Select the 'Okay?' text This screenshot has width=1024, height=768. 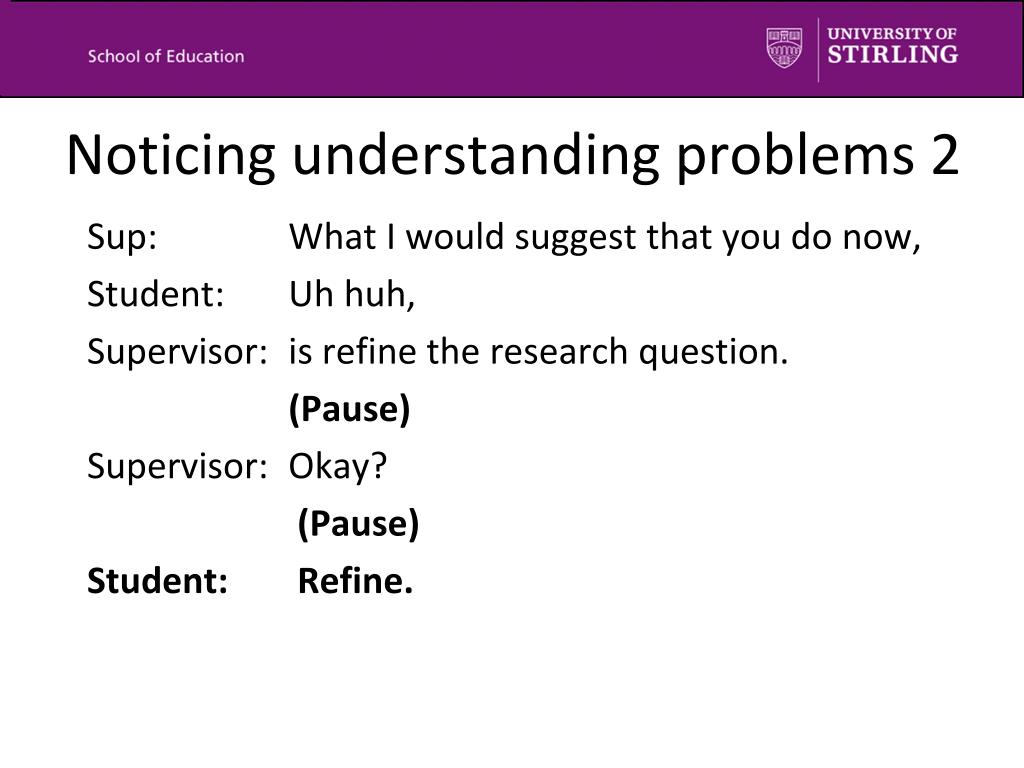pos(338,466)
